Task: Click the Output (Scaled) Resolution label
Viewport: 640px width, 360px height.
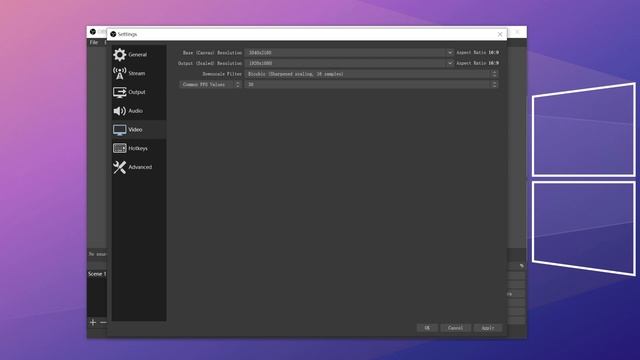Action: click(210, 63)
